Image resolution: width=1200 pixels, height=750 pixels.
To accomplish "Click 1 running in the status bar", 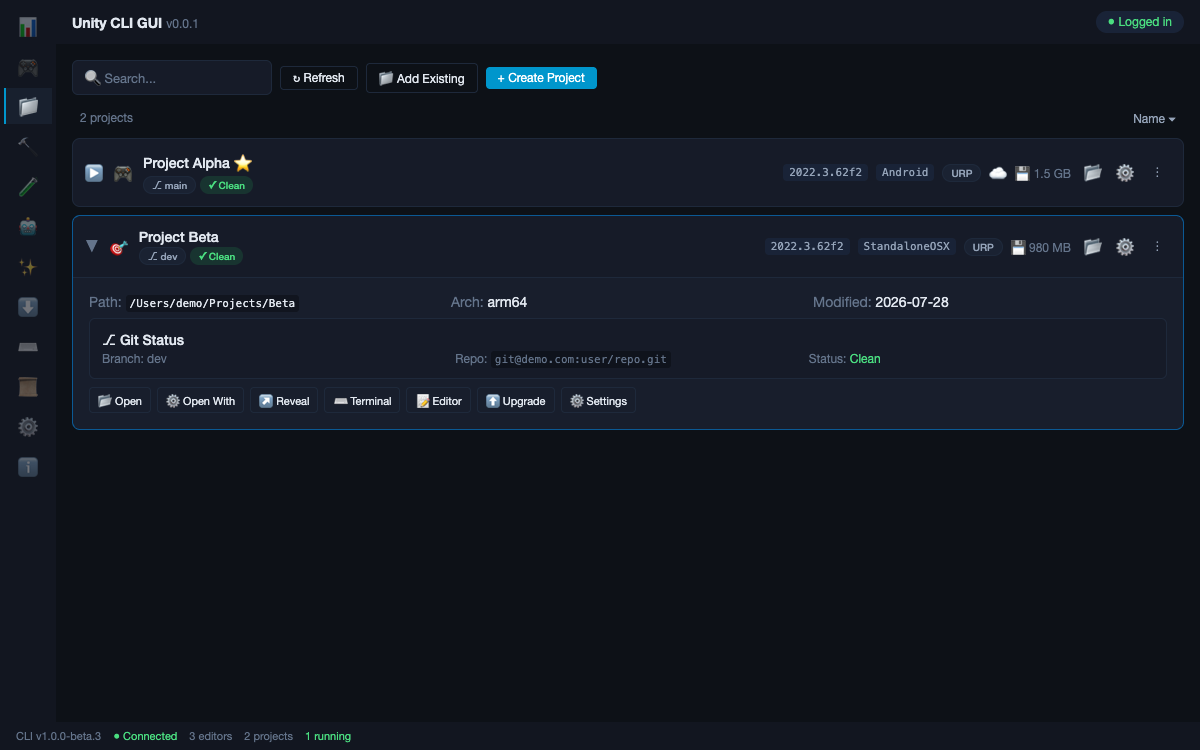I will click(x=328, y=736).
